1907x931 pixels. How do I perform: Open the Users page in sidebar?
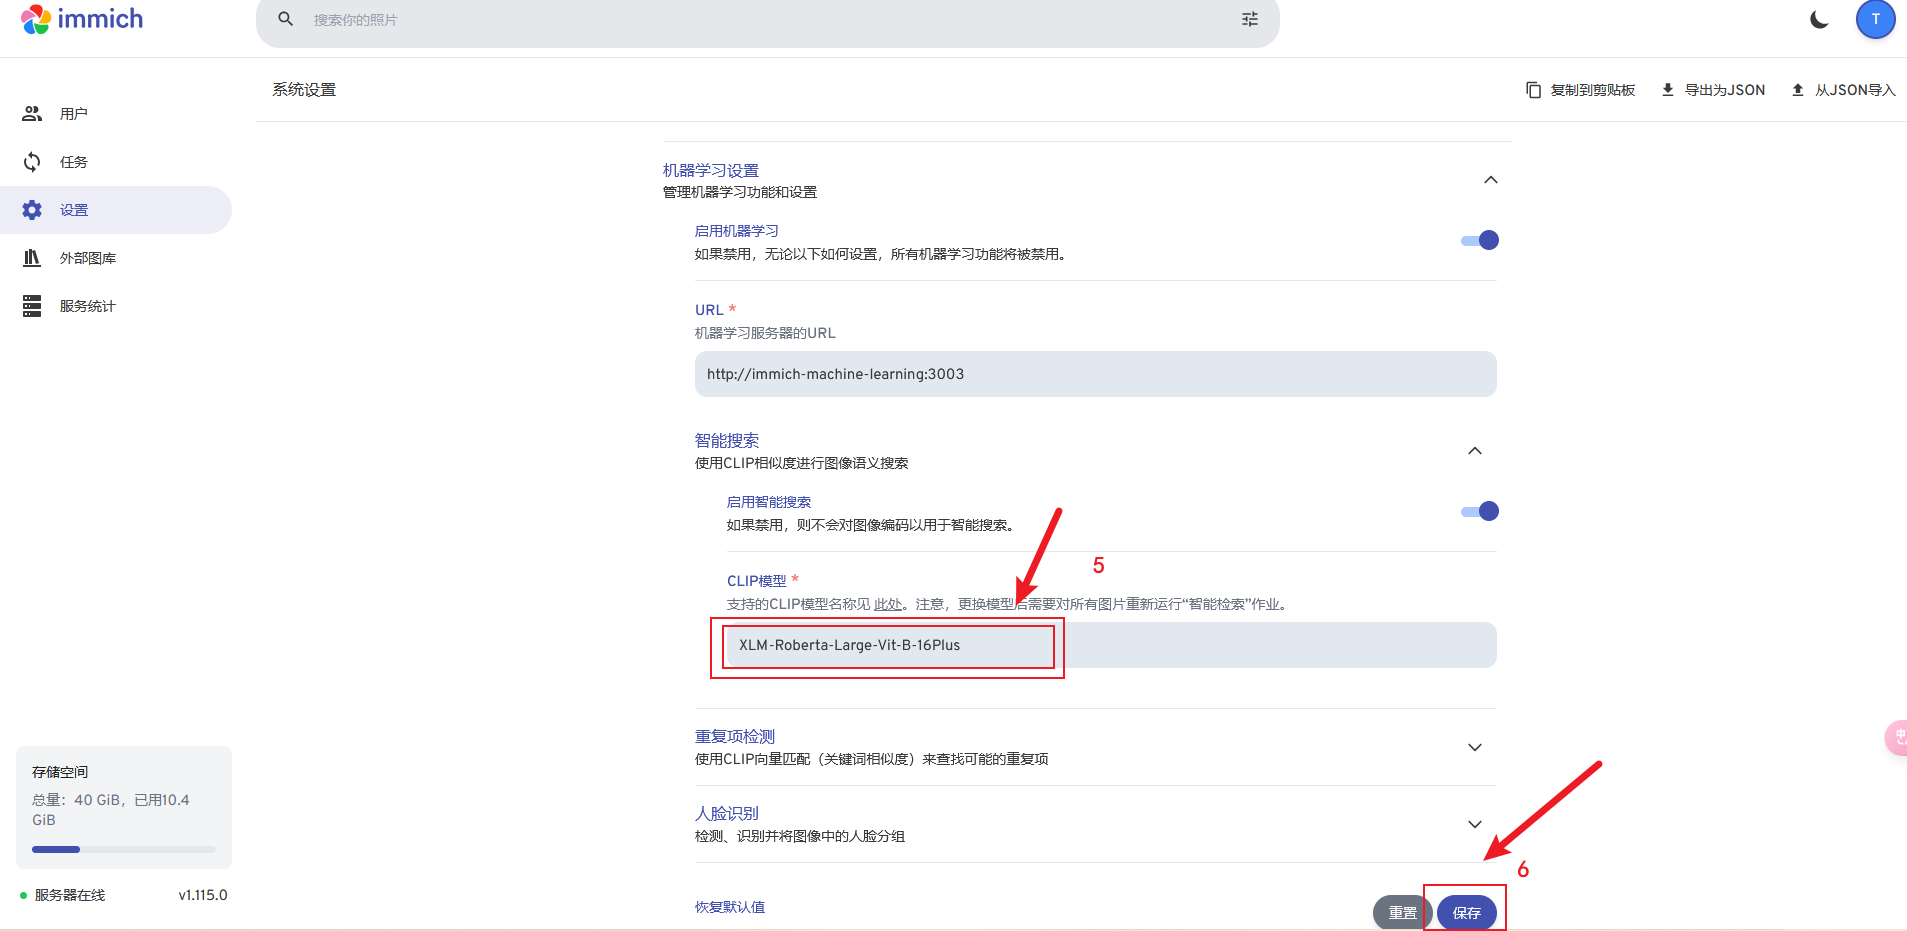(74, 114)
